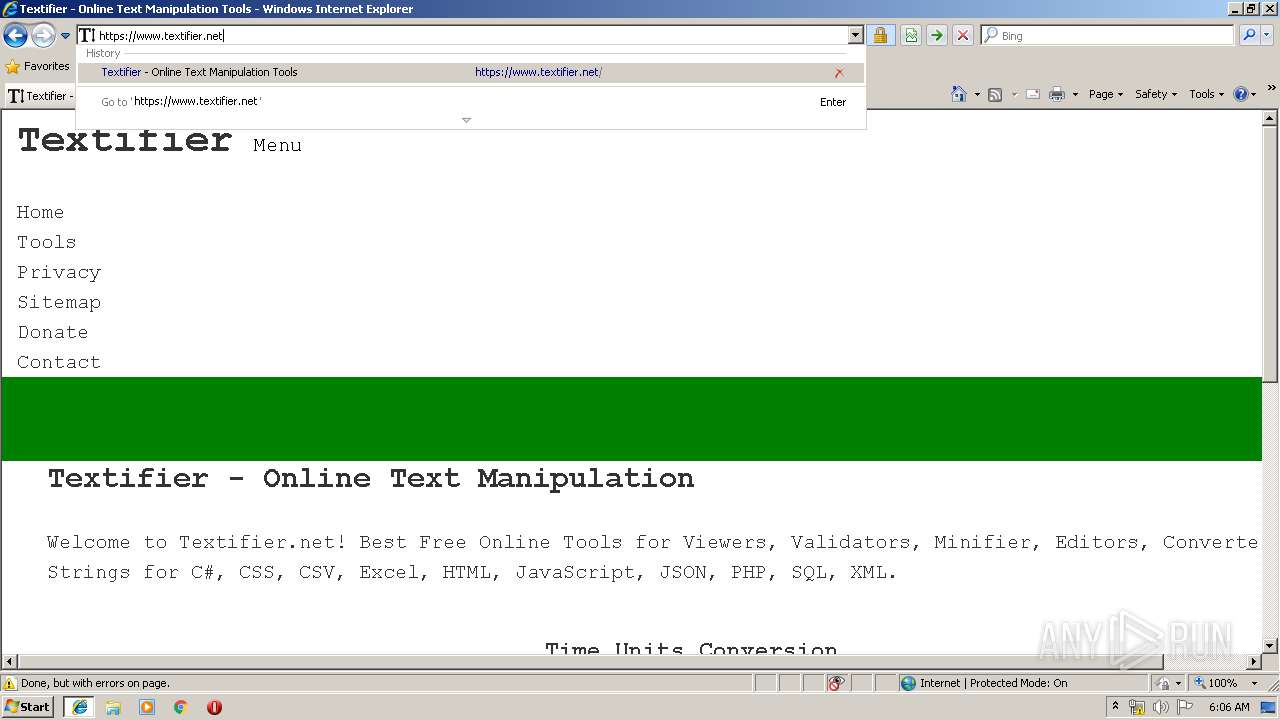Click the 'Done, but with errors on page.' status text
The width and height of the screenshot is (1280, 720).
point(95,684)
